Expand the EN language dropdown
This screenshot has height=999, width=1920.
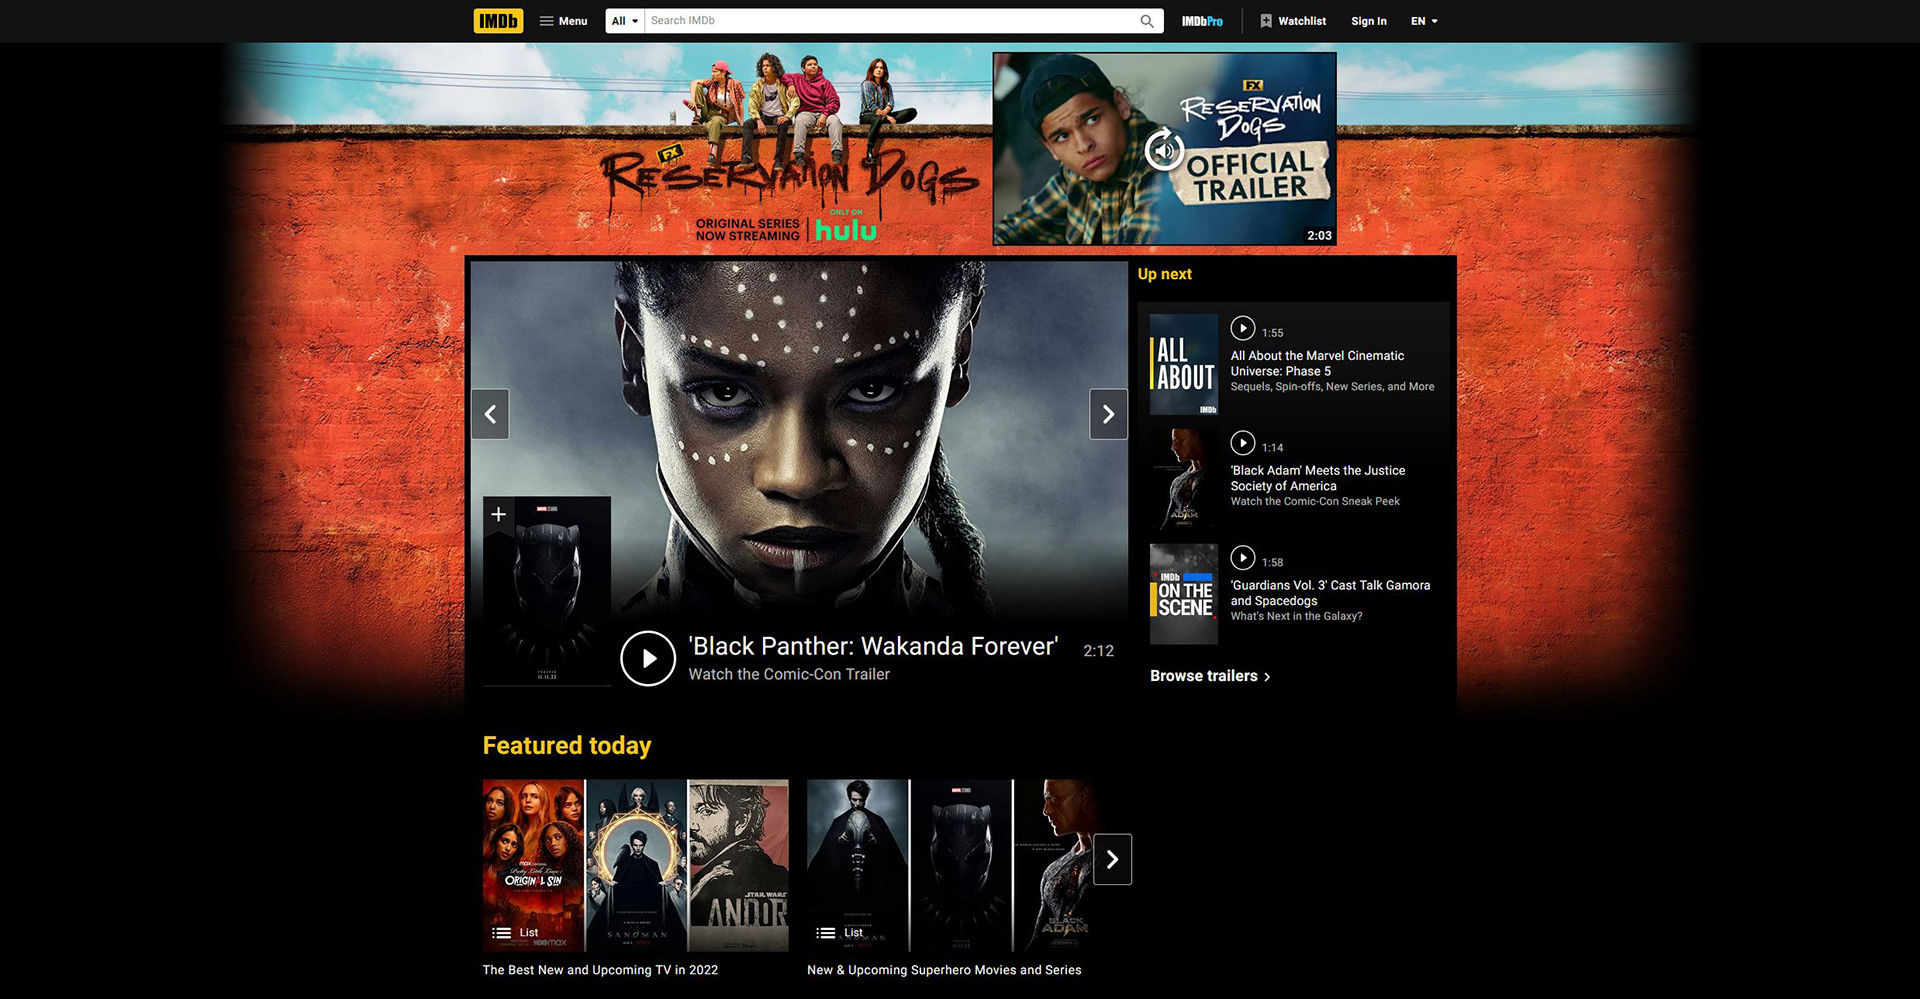pos(1424,21)
